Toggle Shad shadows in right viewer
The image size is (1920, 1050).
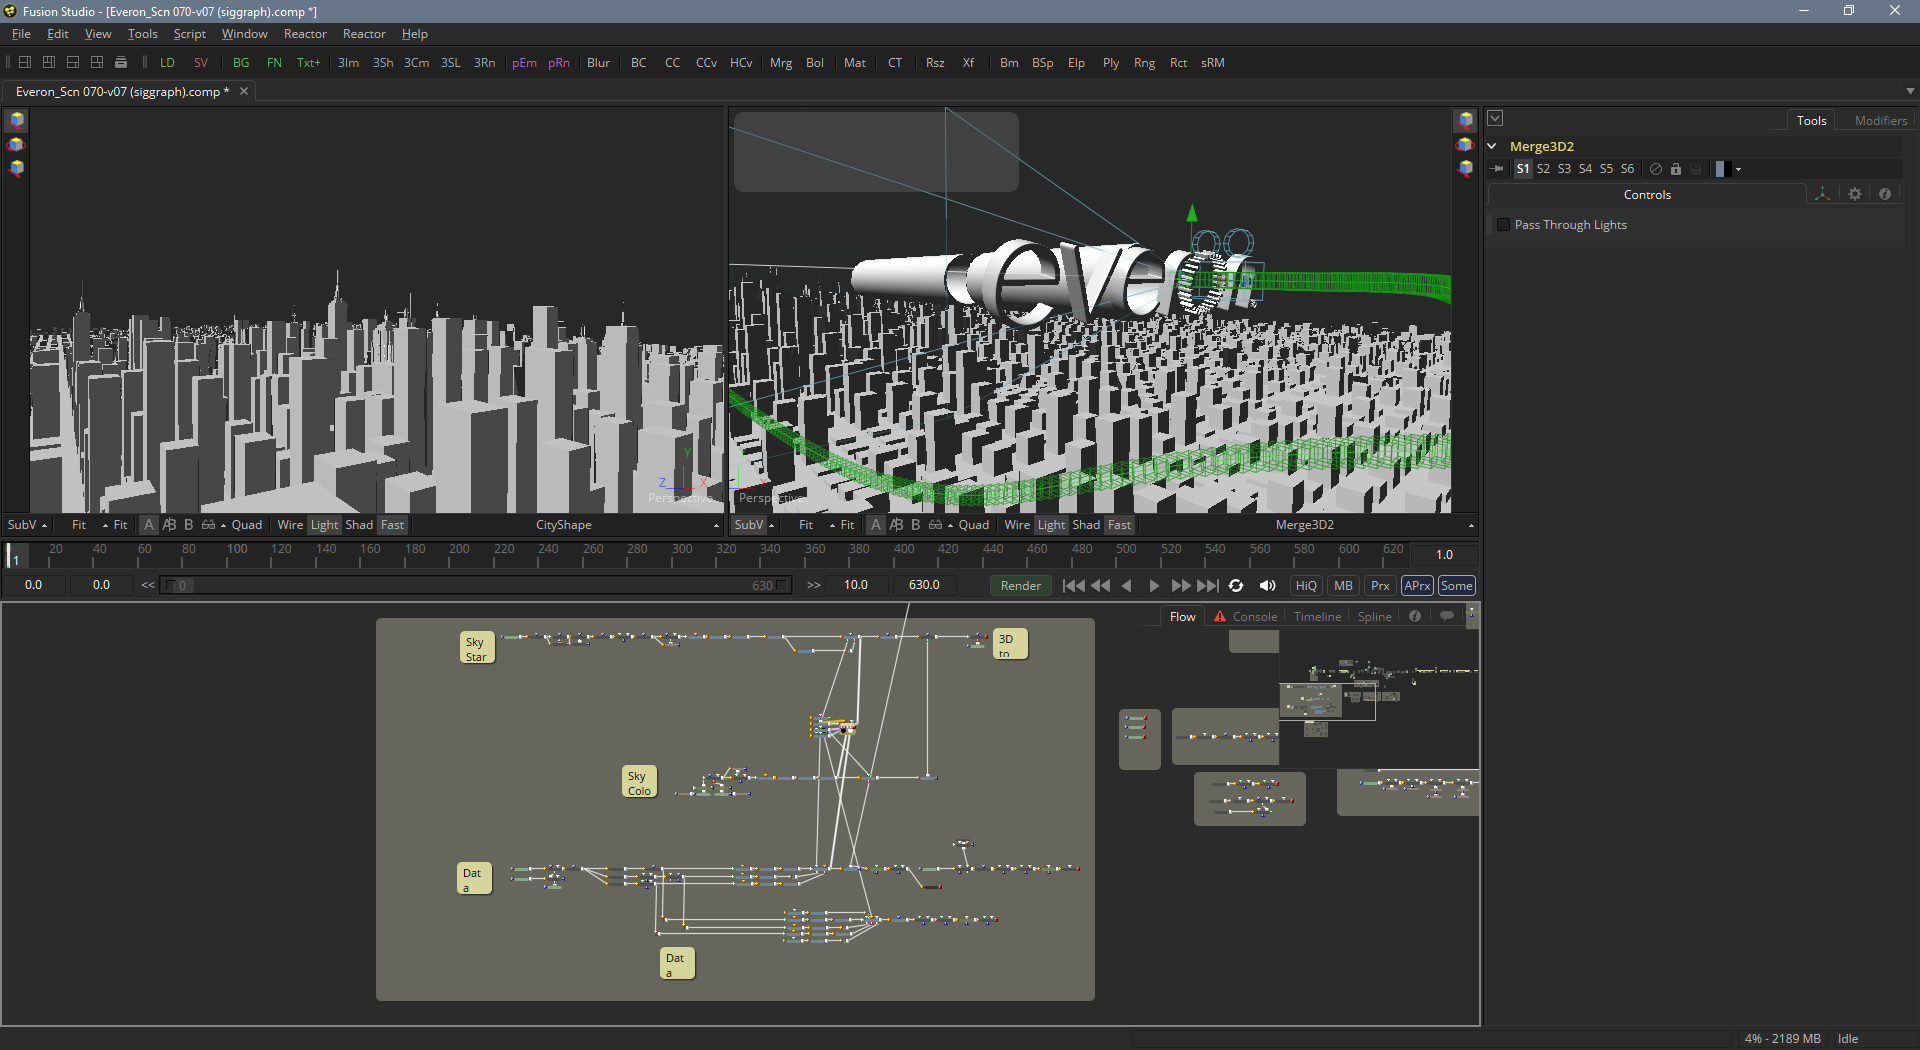(1086, 525)
